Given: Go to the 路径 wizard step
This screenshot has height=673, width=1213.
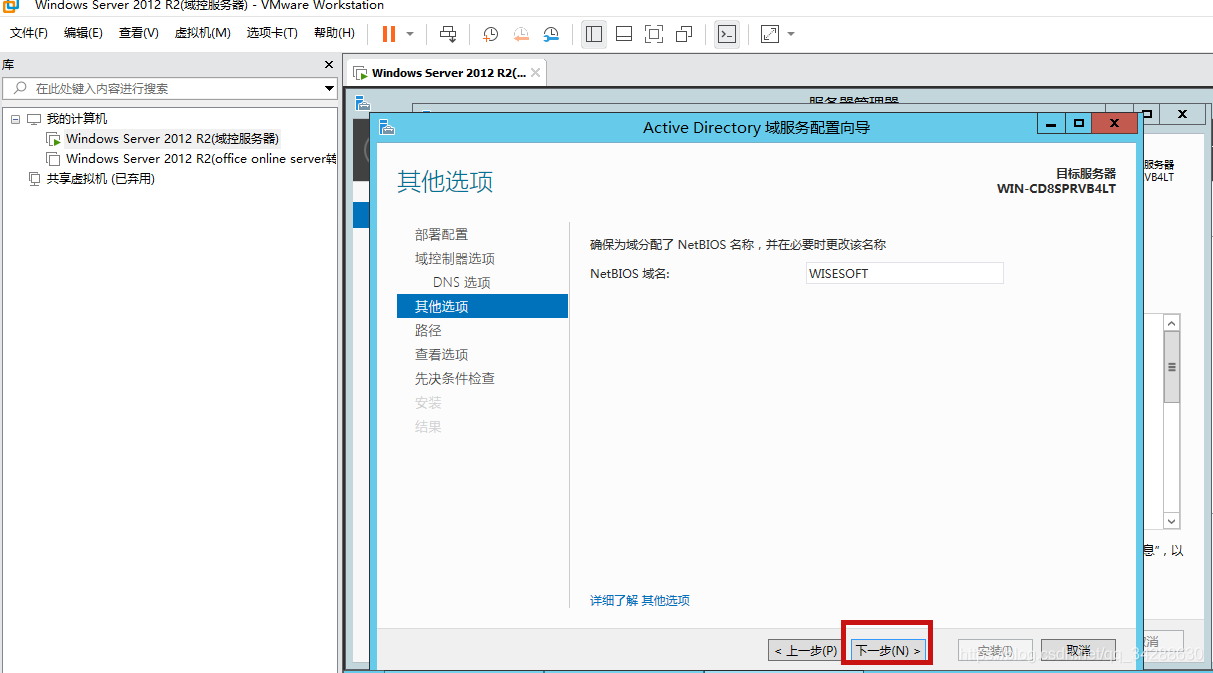Looking at the screenshot, I should (428, 330).
